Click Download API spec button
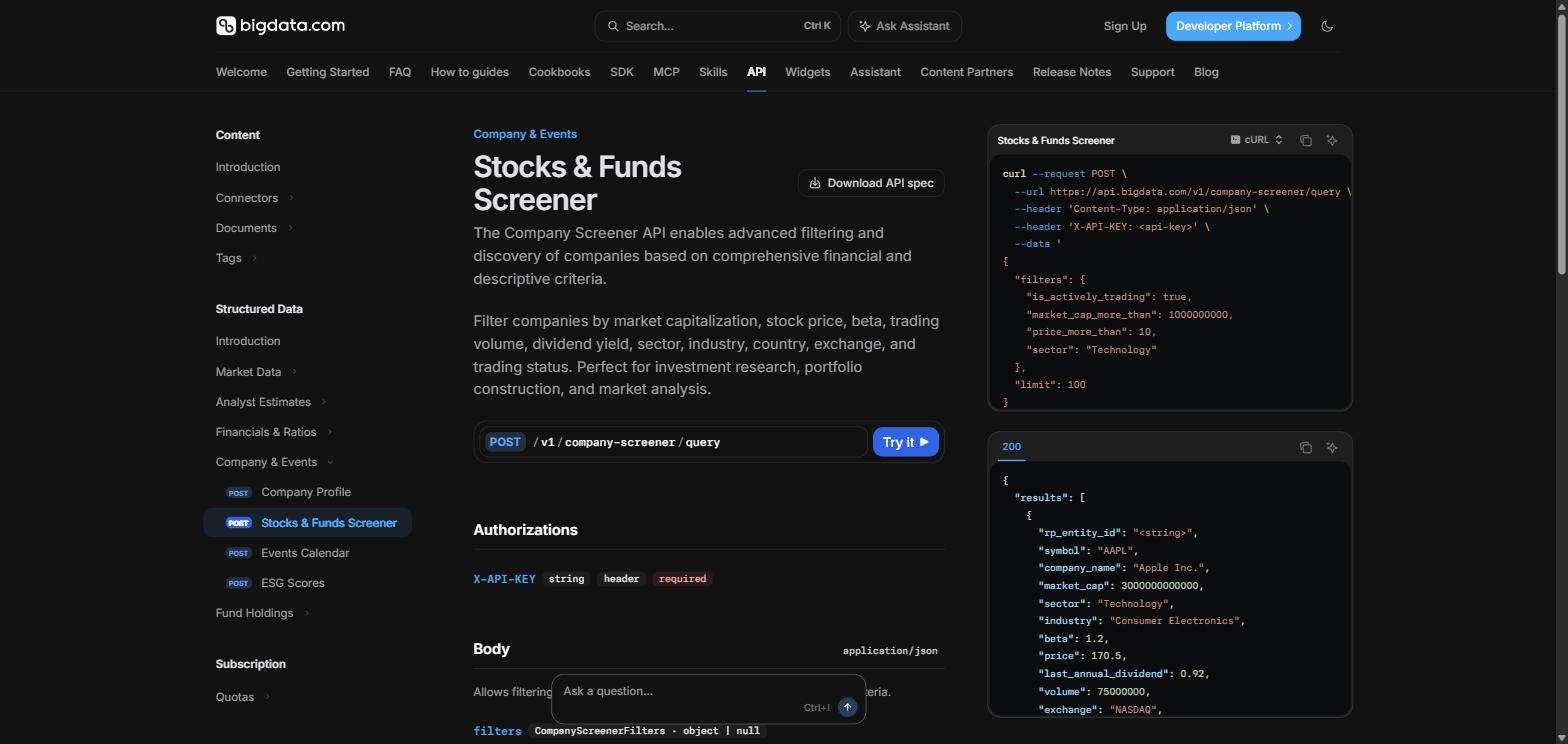This screenshot has width=1568, height=744. 871,183
